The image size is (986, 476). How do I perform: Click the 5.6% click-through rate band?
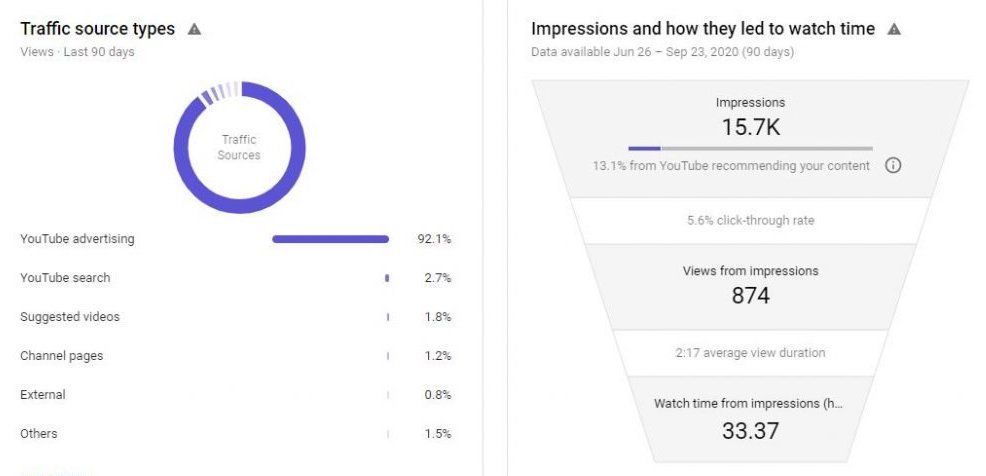tap(750, 221)
